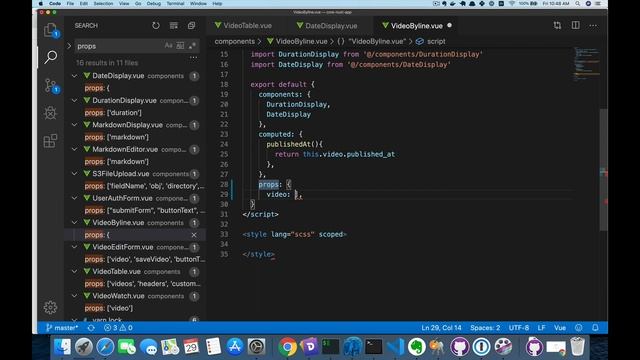The image size is (640, 360).
Task: Open the Go menu
Action: point(138,3)
